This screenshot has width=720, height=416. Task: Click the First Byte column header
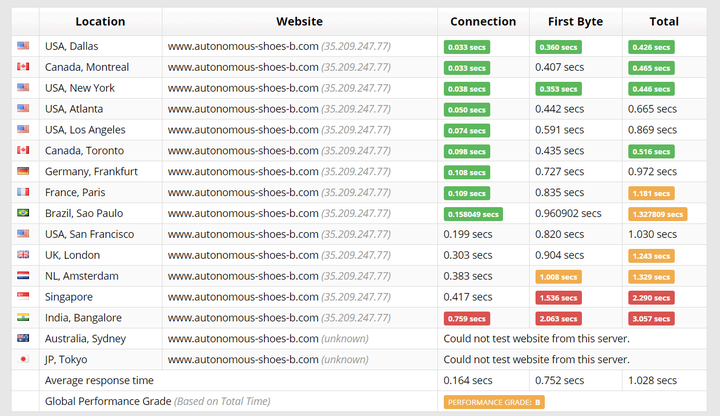(575, 22)
